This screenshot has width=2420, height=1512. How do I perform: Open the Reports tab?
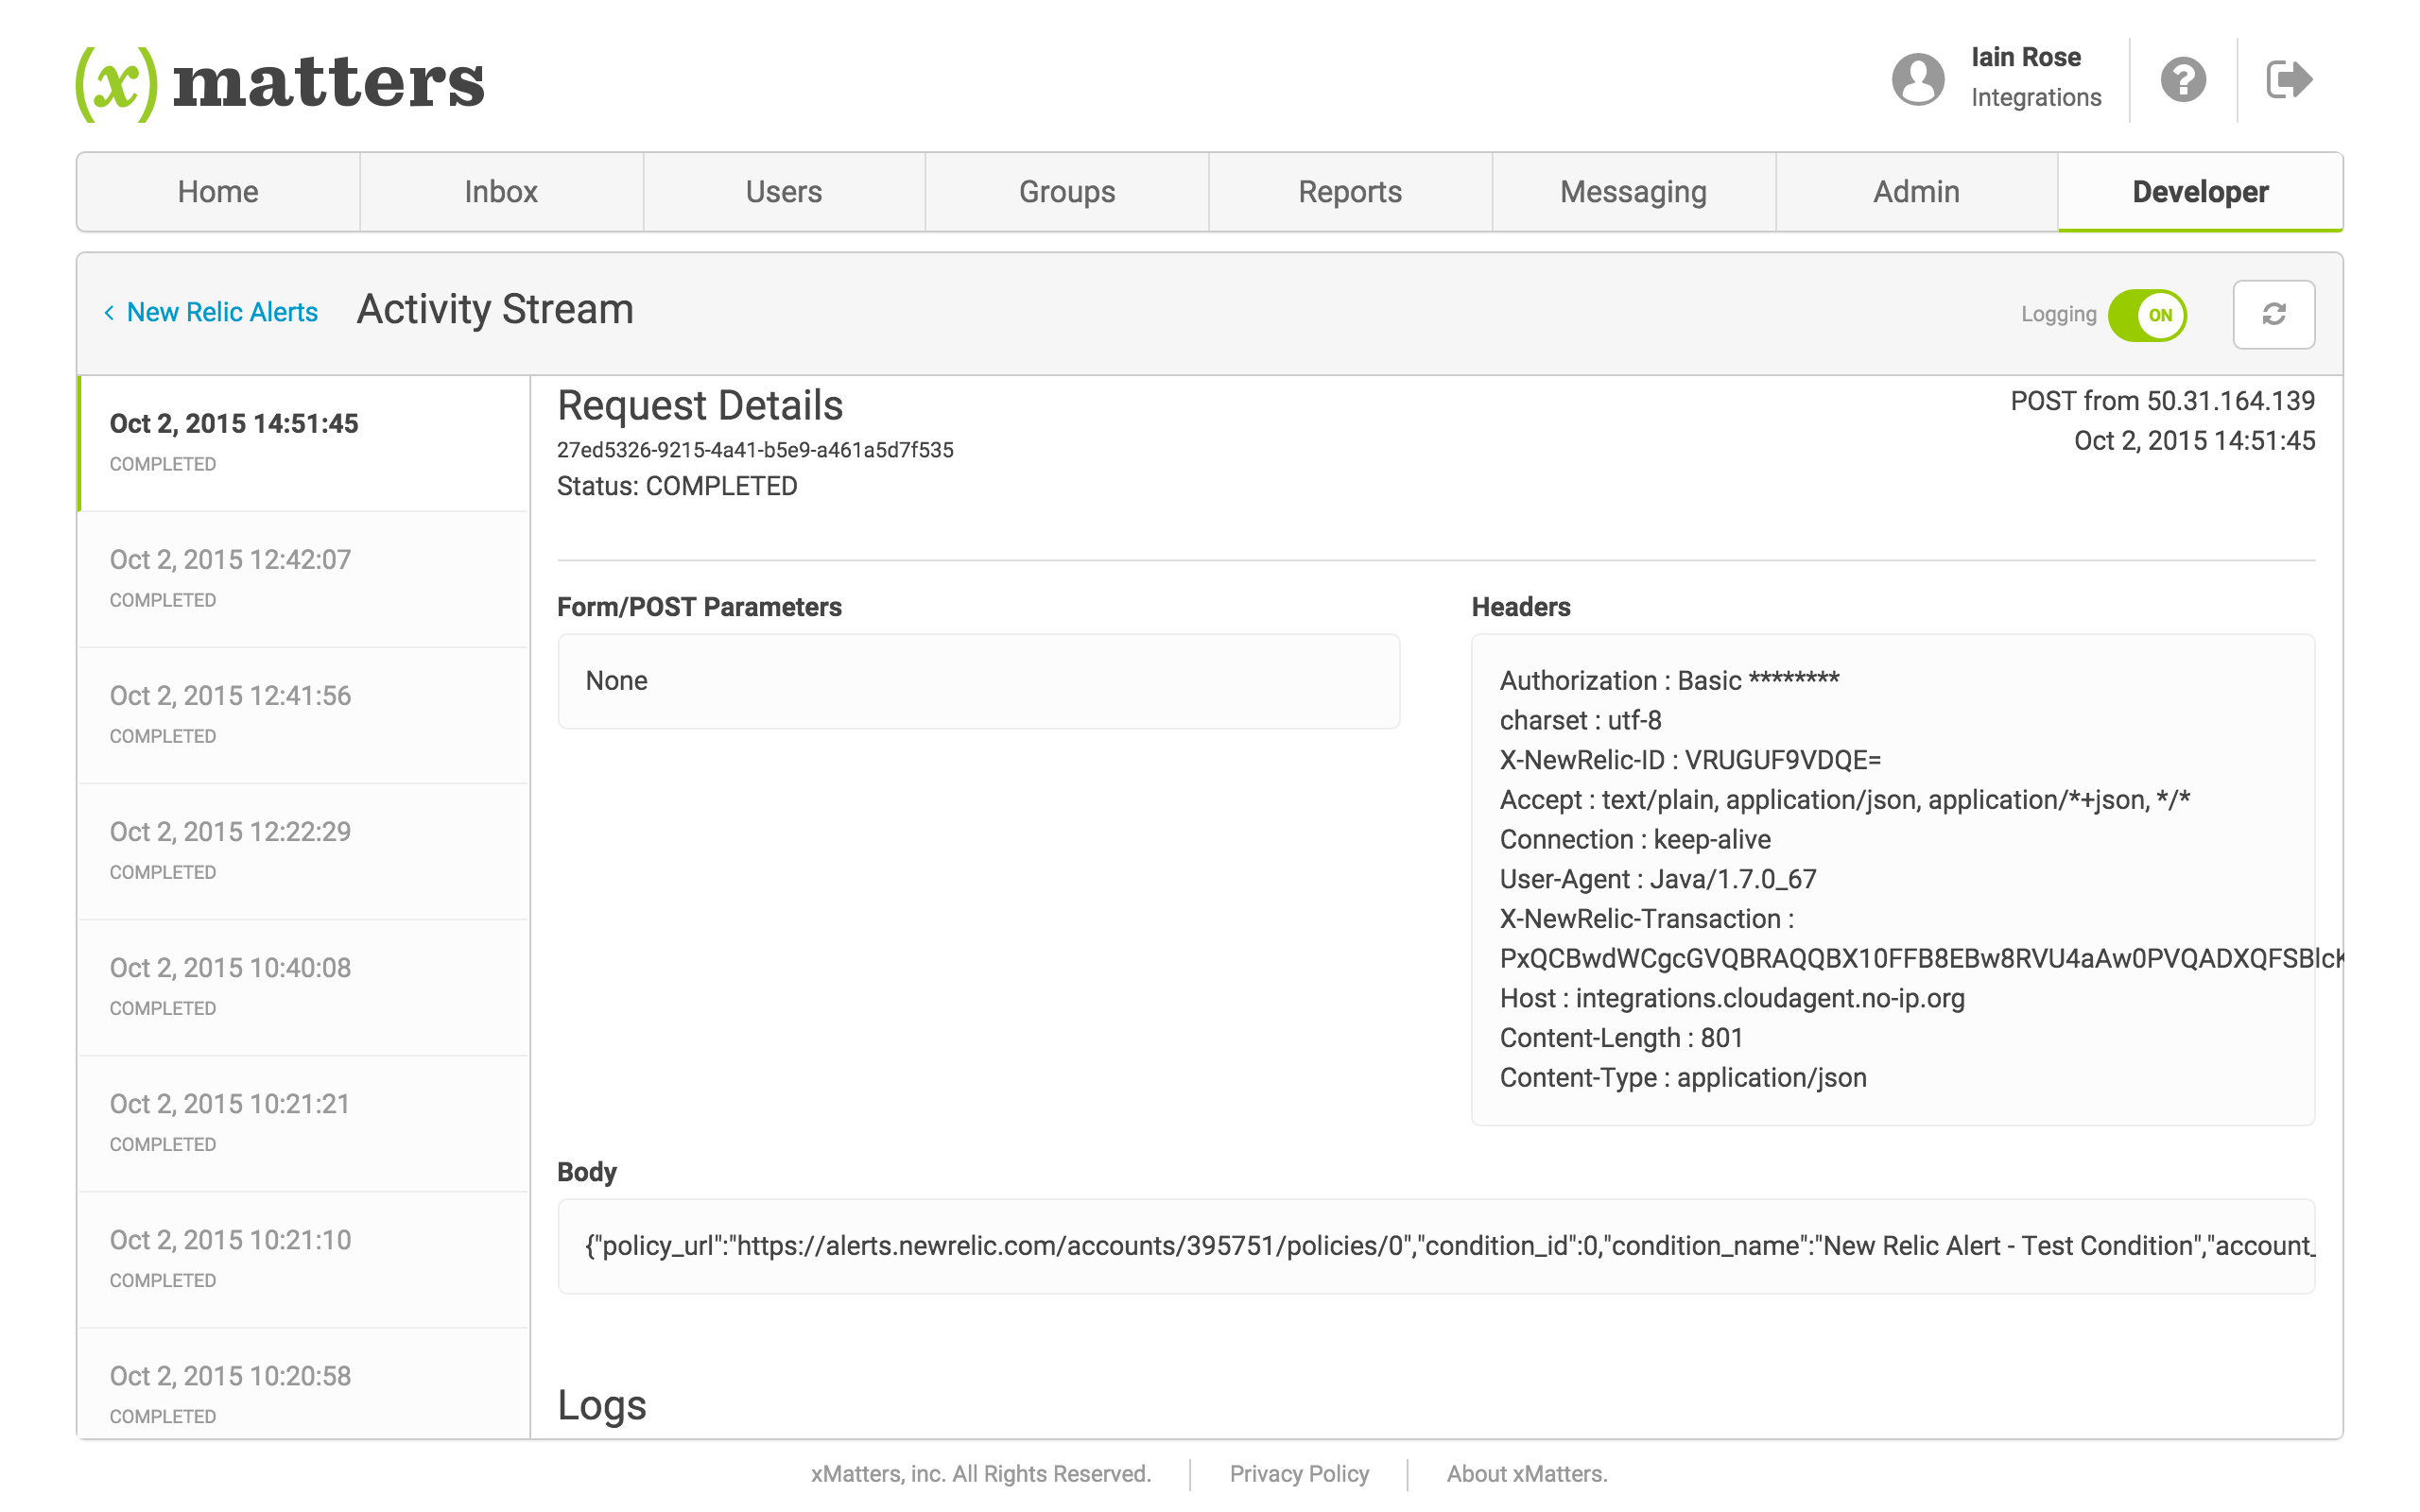tap(1350, 192)
